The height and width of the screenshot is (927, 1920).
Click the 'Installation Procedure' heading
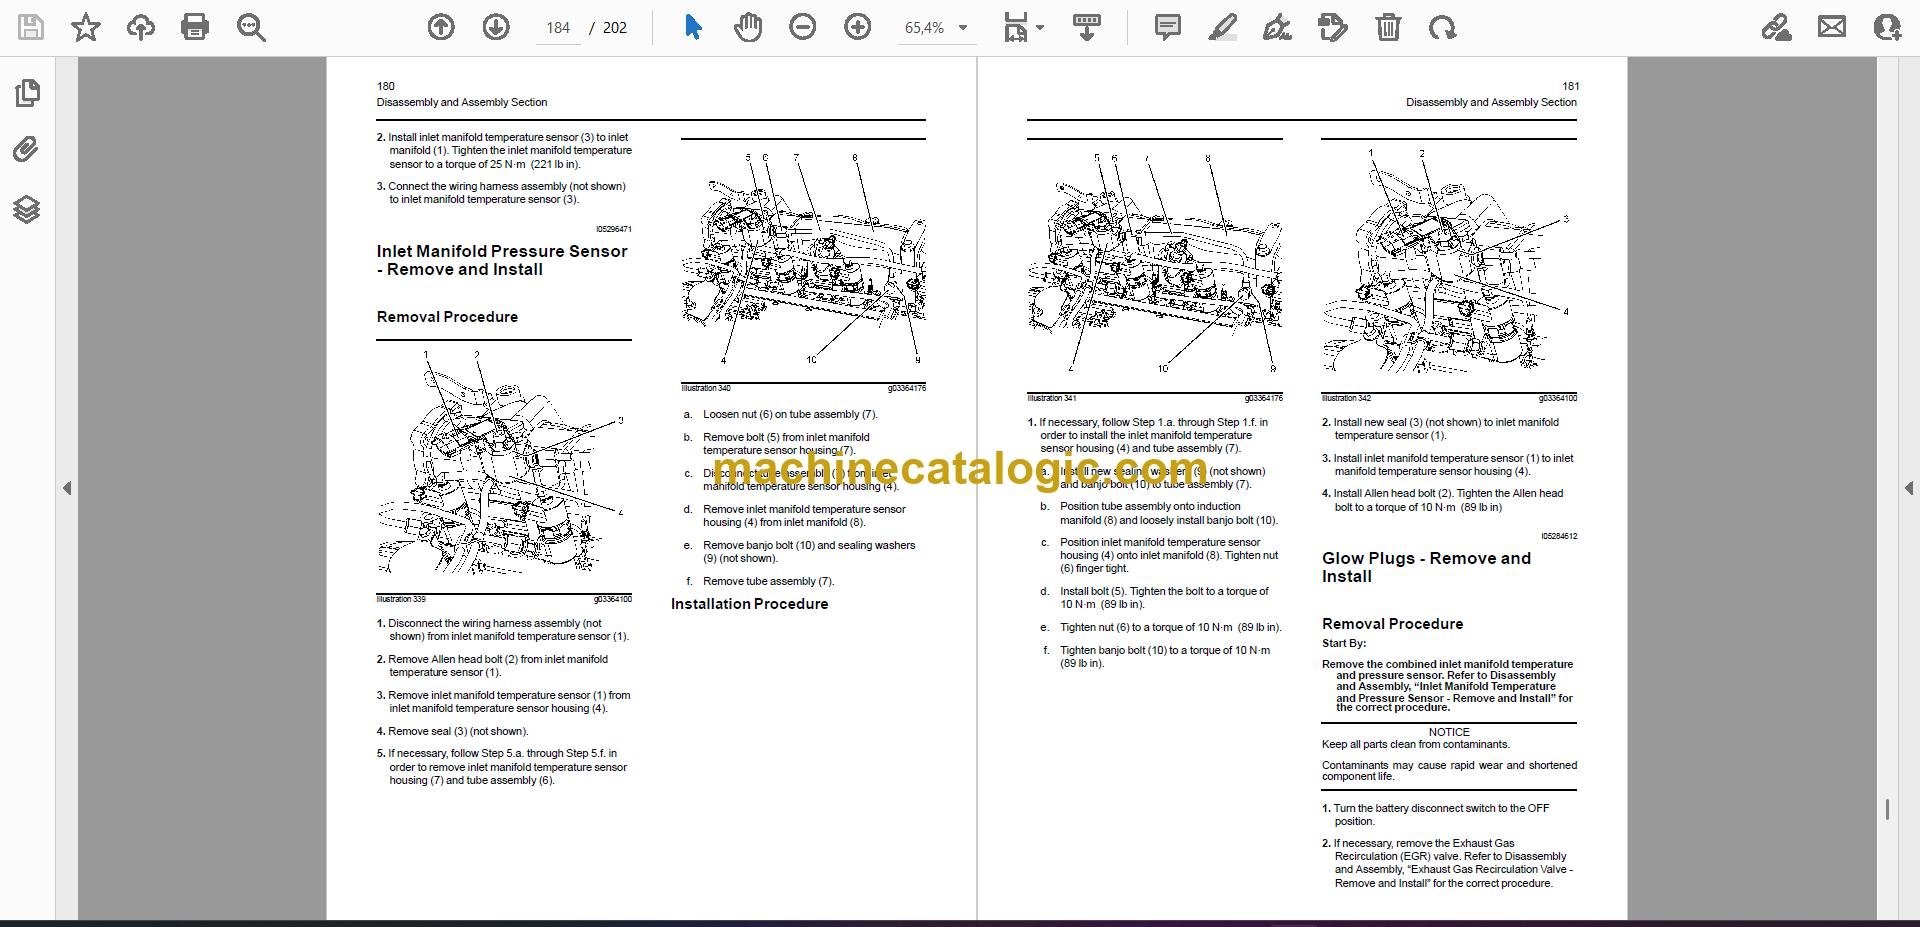(749, 604)
